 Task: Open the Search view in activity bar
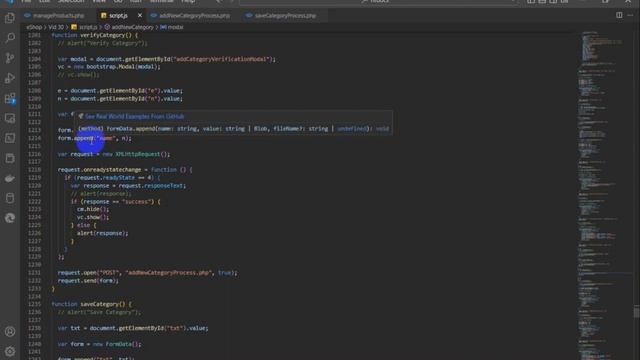tap(10, 38)
